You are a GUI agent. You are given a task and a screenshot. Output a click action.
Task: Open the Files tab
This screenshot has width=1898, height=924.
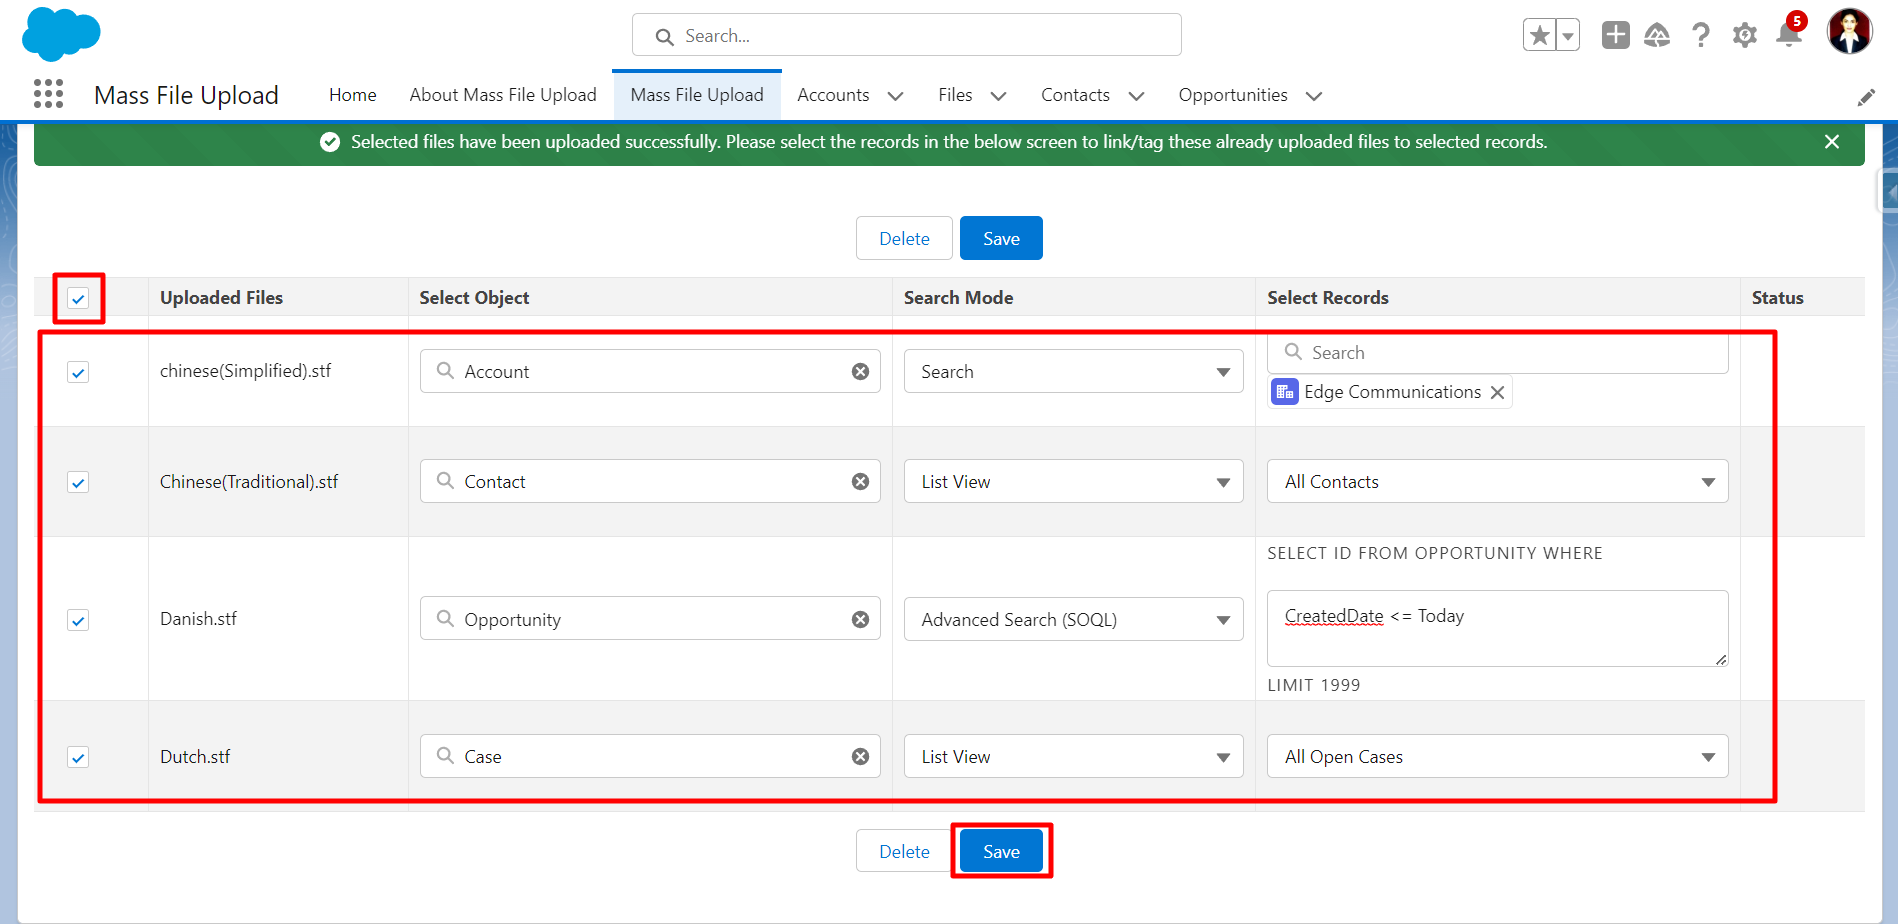(955, 95)
